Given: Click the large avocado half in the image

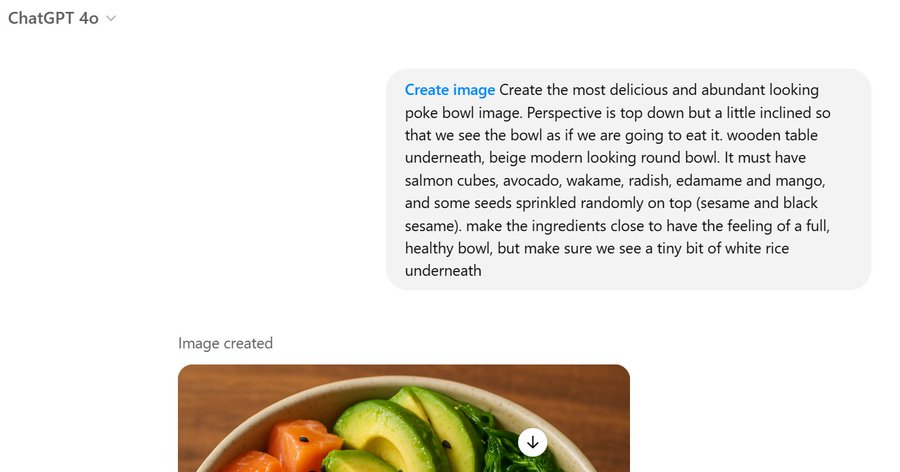Looking at the screenshot, I should (390, 432).
